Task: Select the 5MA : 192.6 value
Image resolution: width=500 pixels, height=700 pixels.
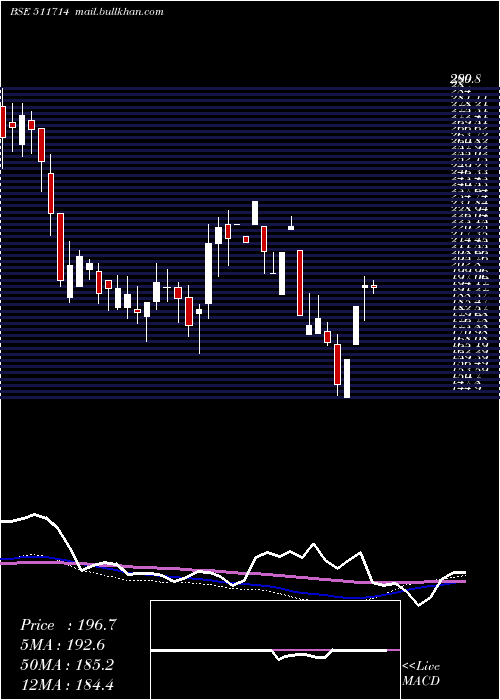Action: [x=65, y=645]
